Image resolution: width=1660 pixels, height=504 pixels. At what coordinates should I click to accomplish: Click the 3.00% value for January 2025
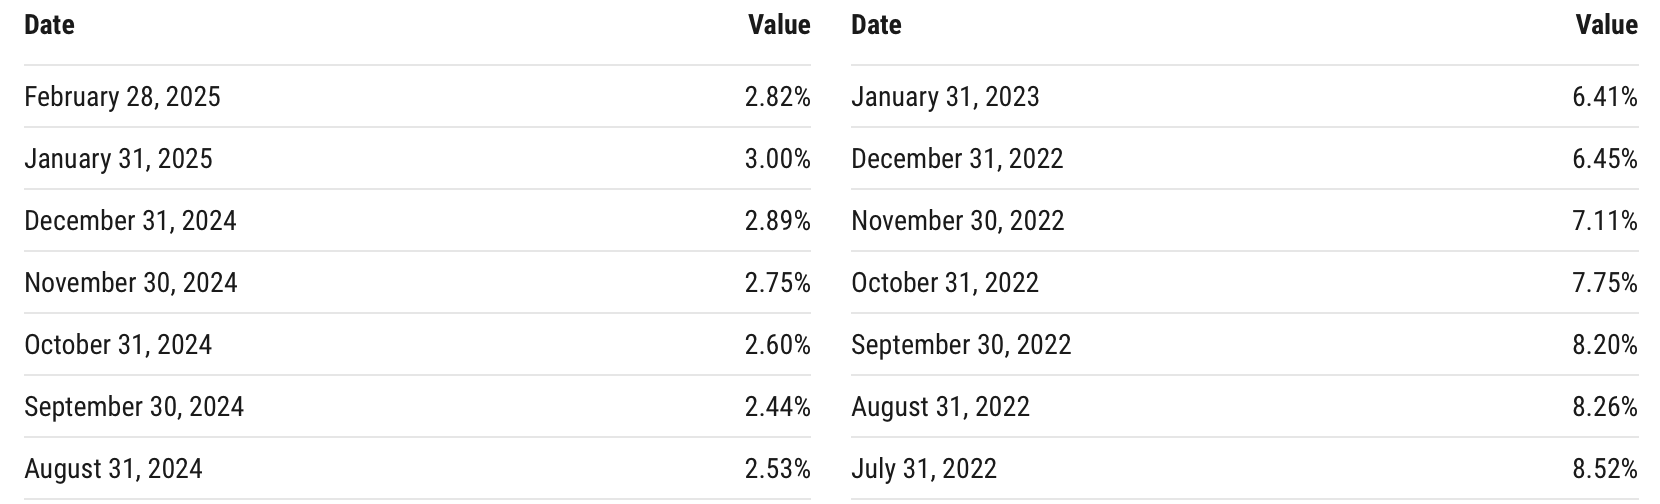click(777, 159)
